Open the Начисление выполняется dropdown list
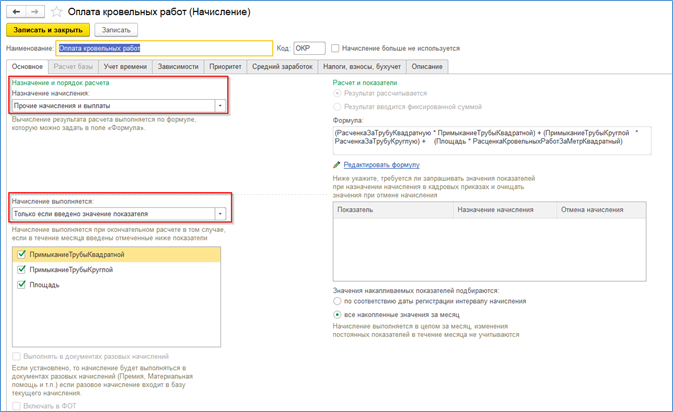 coord(220,213)
